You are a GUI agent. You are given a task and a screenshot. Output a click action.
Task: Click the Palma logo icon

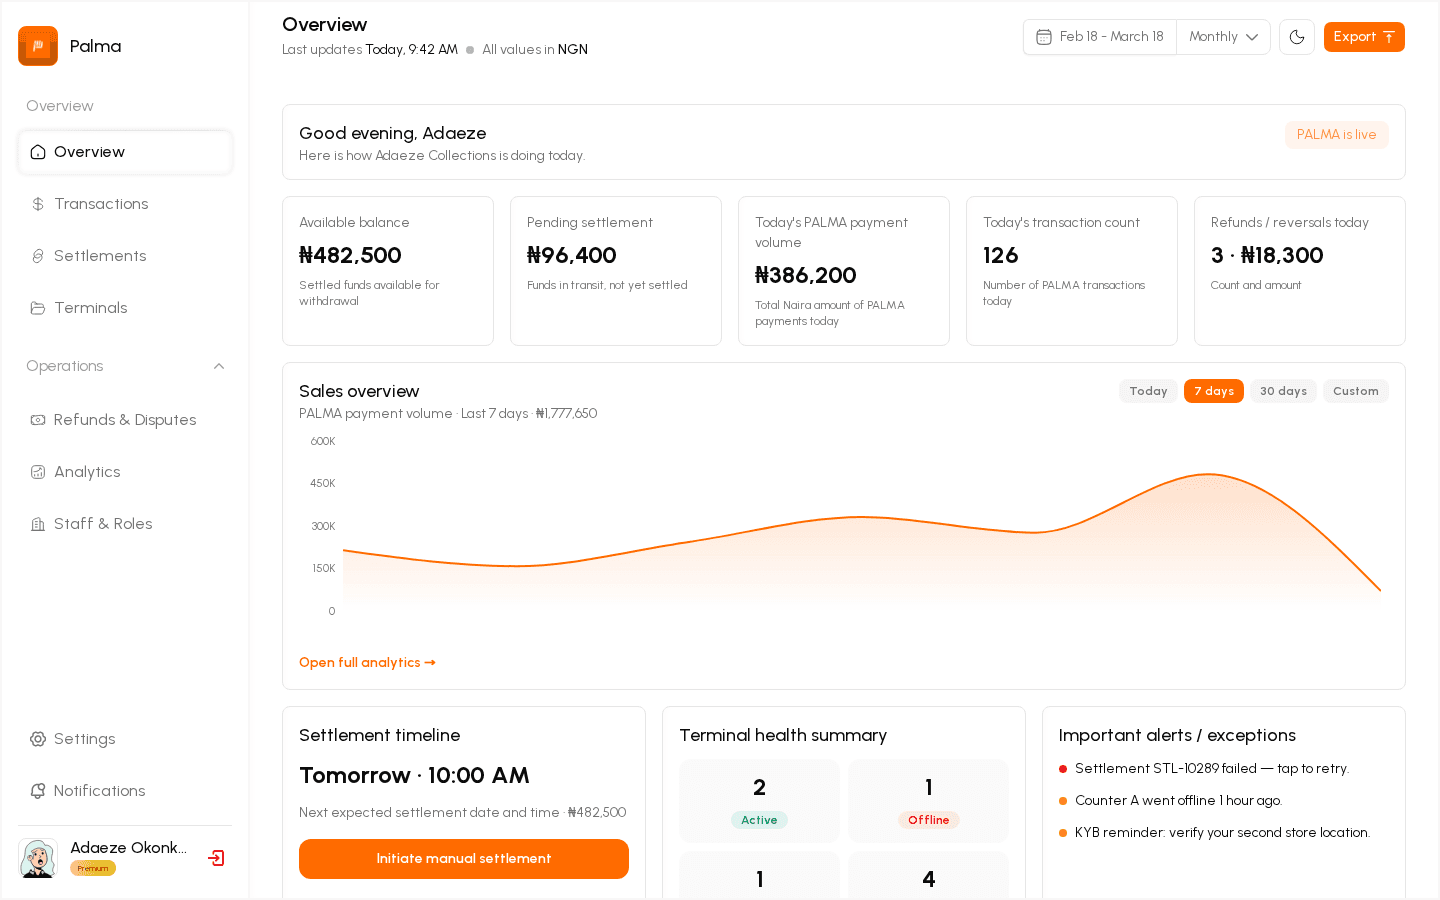click(38, 46)
